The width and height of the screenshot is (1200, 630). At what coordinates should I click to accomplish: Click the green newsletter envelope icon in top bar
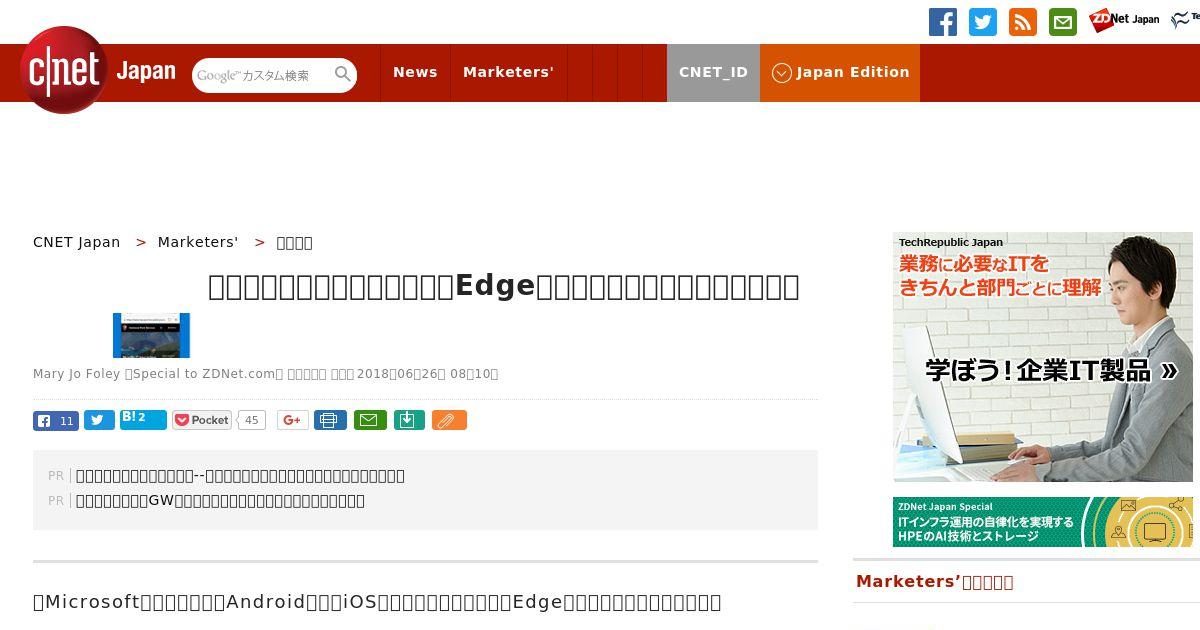click(1063, 22)
